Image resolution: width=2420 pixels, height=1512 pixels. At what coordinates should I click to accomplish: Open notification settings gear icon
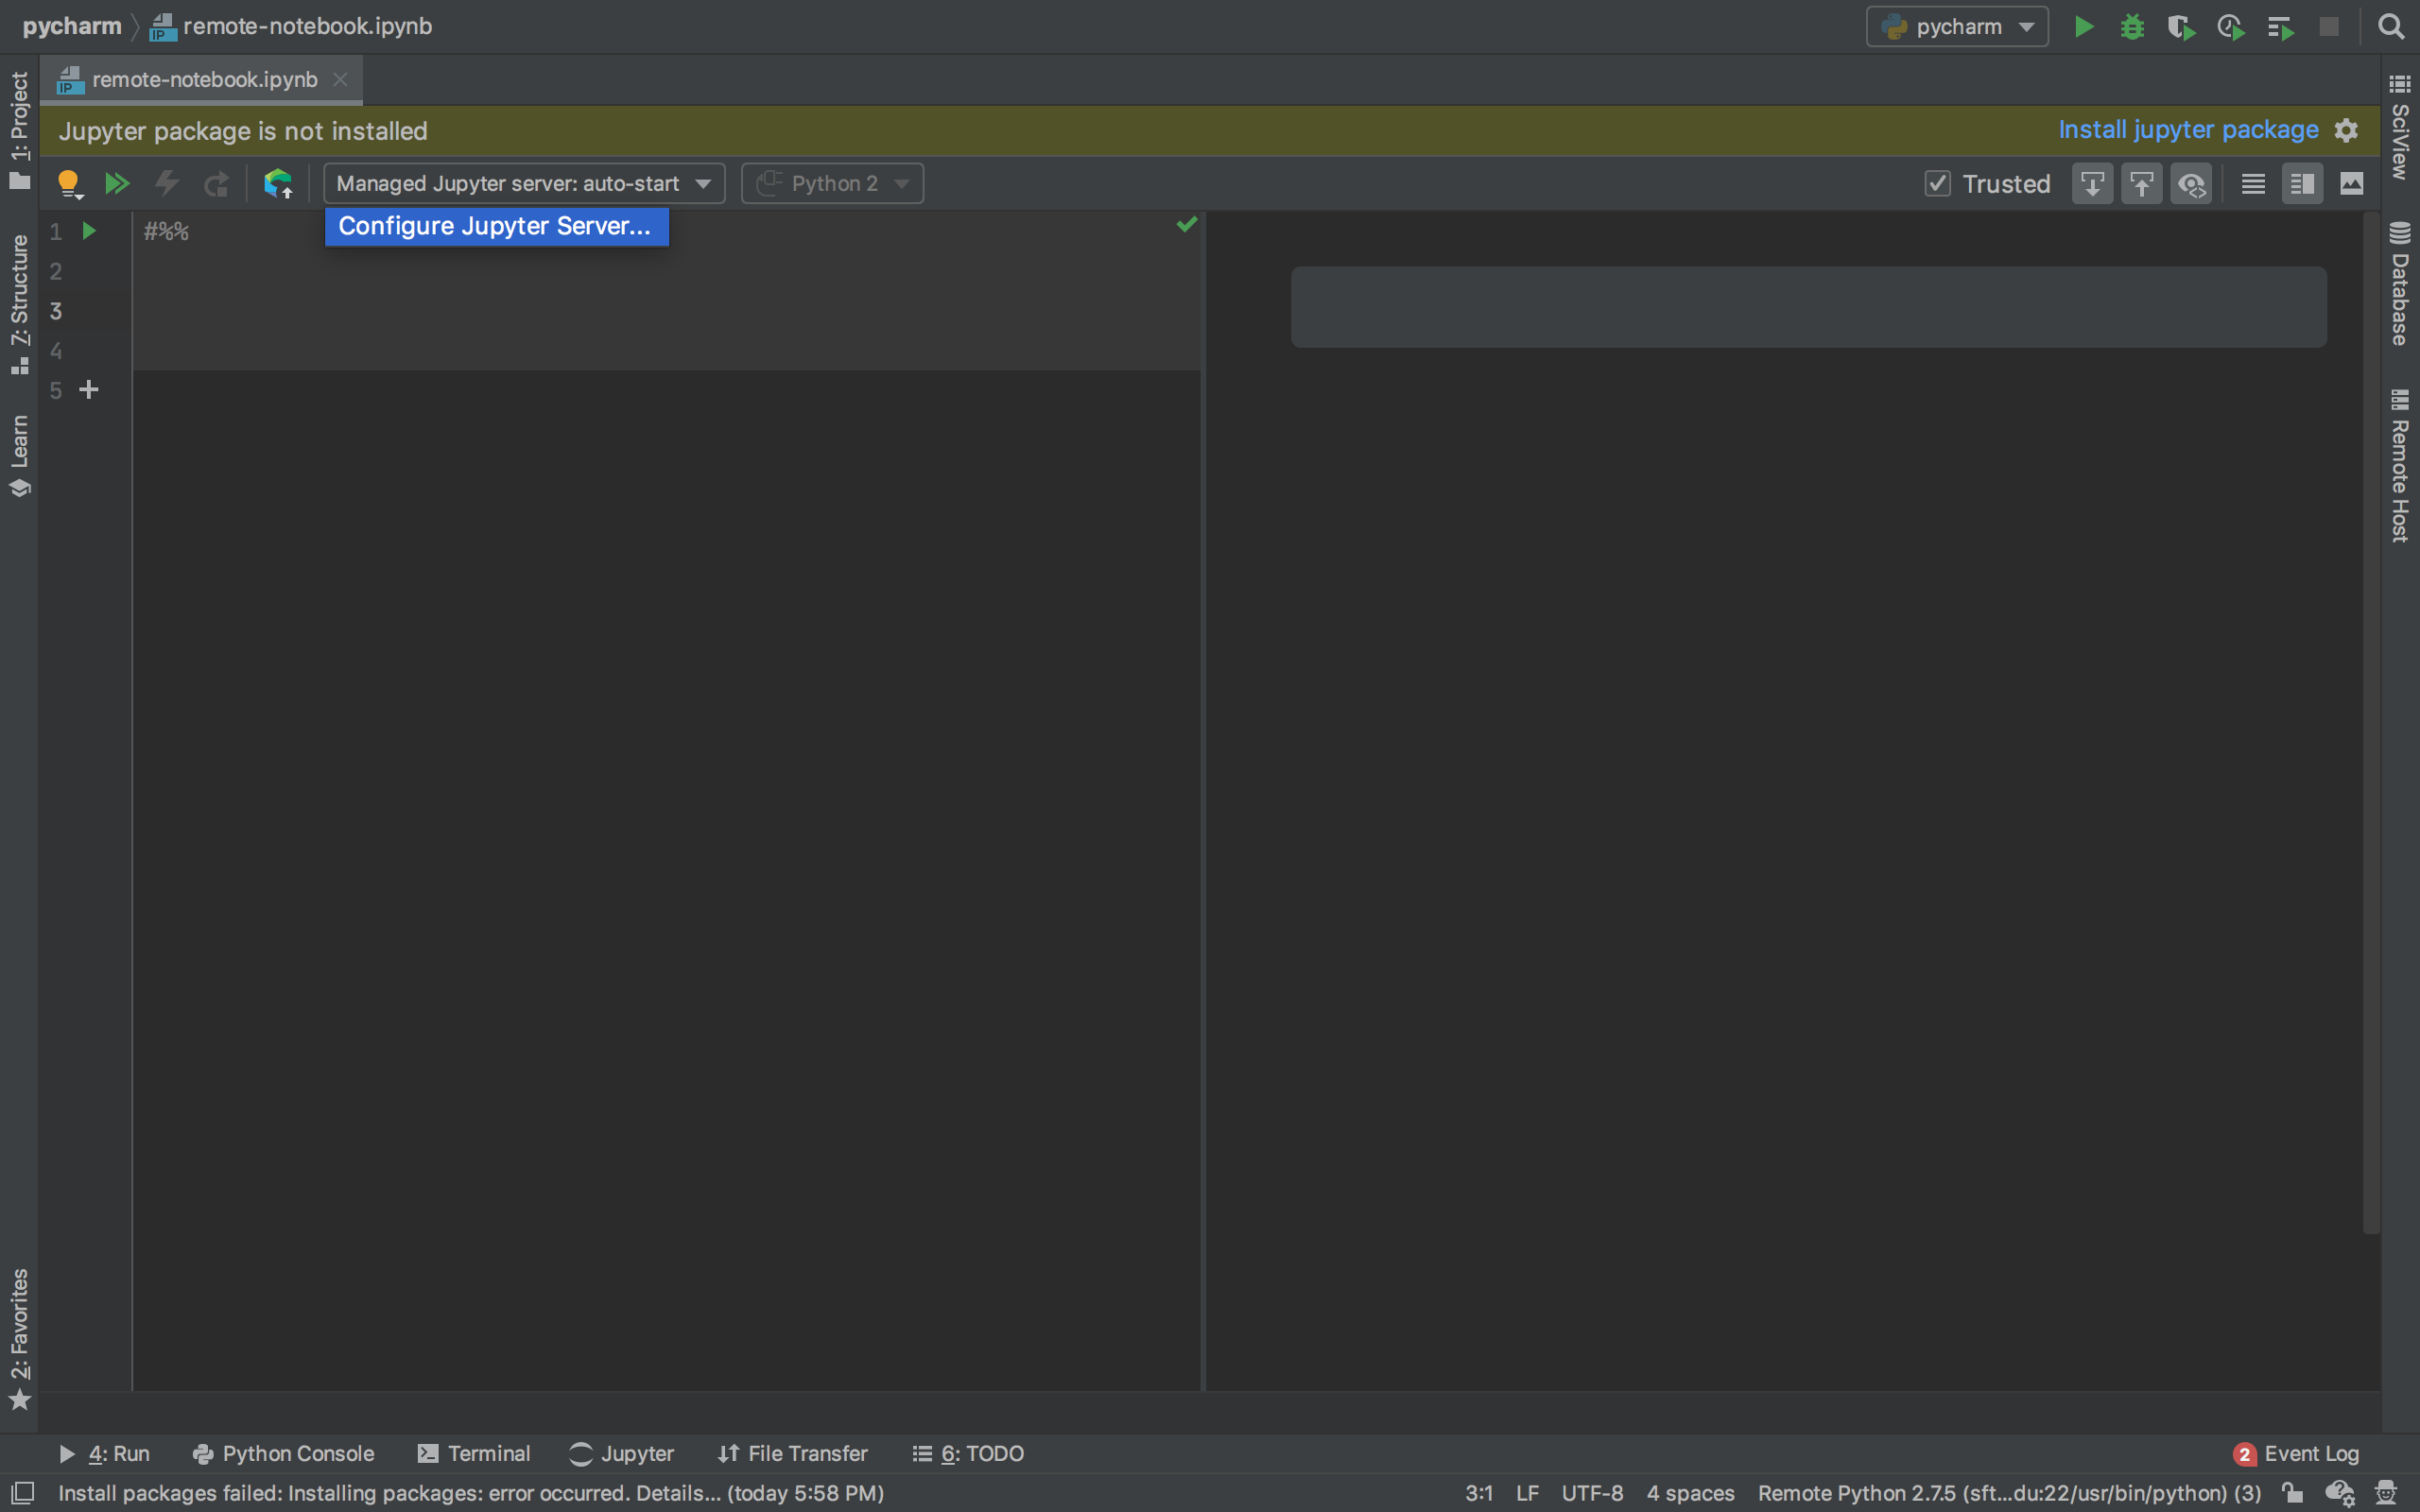pos(2346,130)
